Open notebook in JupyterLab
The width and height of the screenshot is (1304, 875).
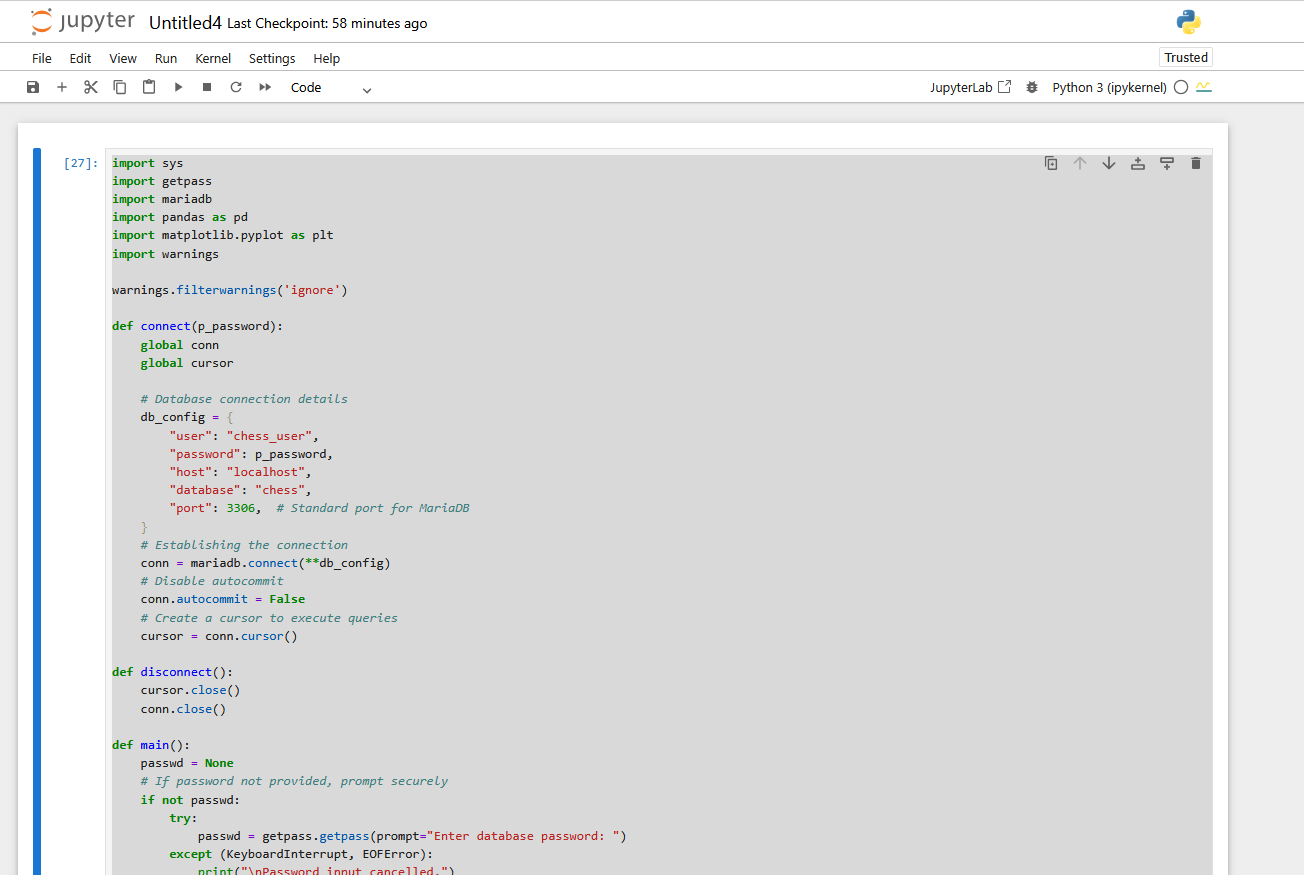(970, 87)
